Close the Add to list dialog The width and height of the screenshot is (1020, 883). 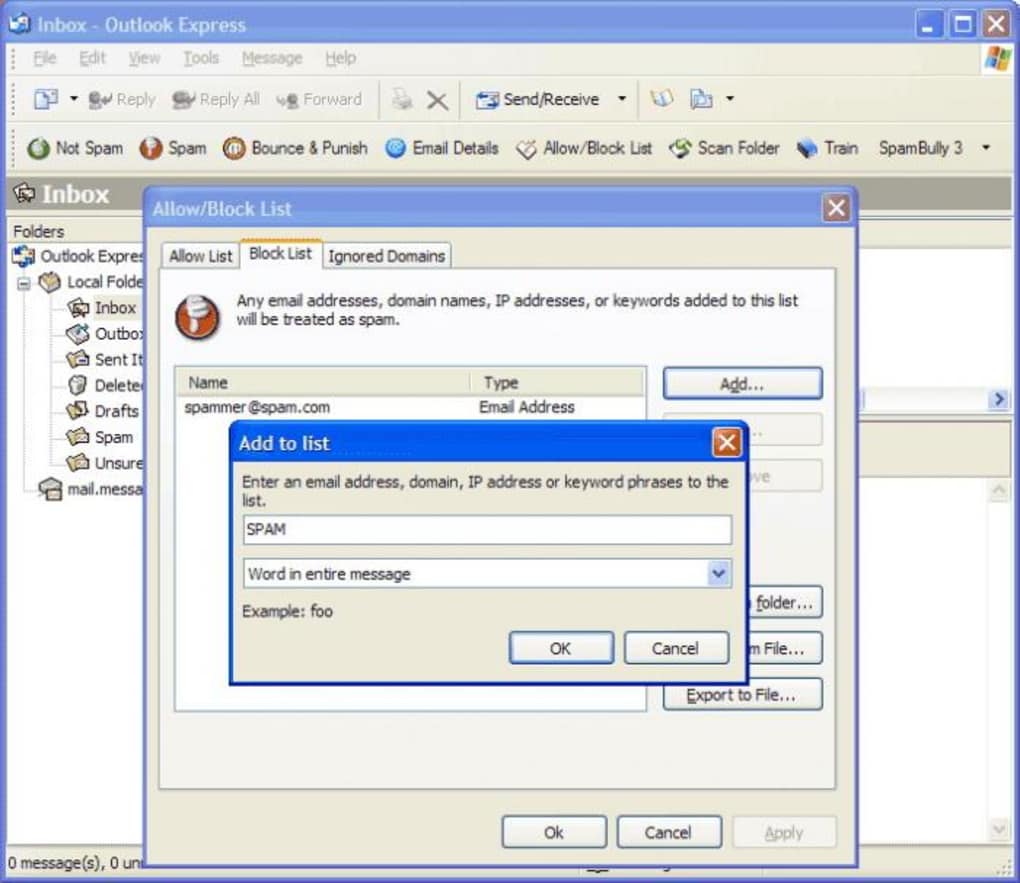pyautogui.click(x=727, y=442)
